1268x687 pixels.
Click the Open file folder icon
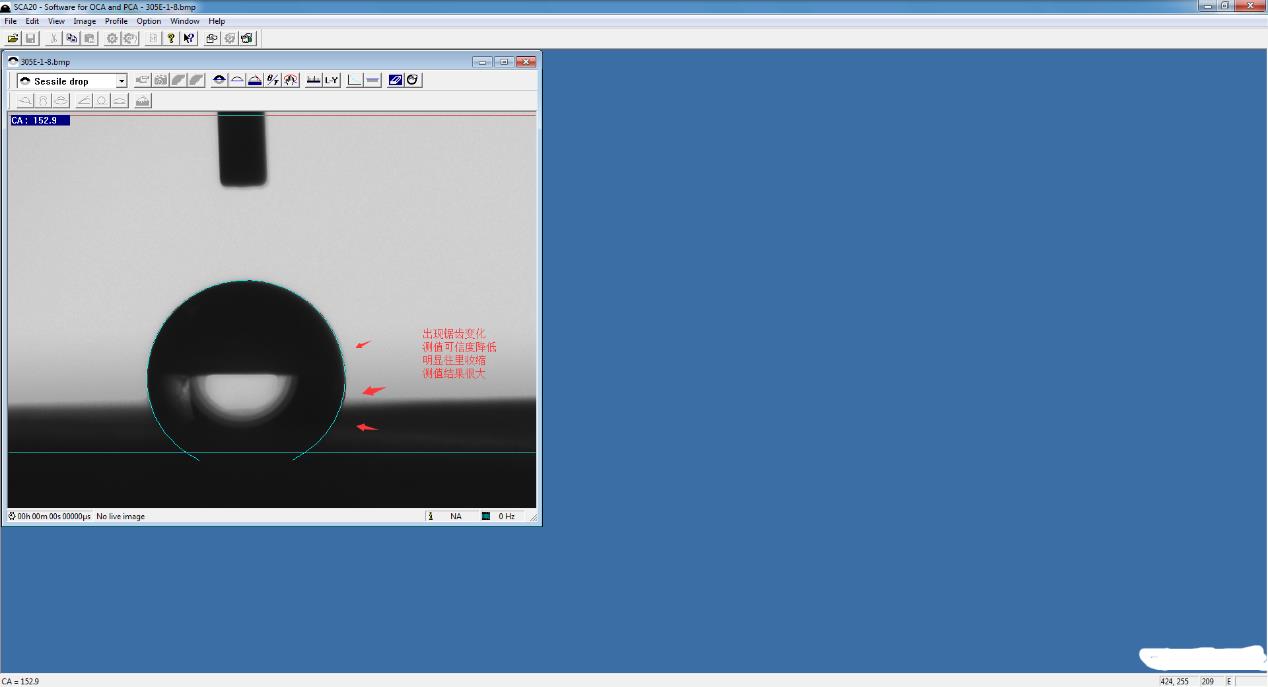(x=13, y=38)
